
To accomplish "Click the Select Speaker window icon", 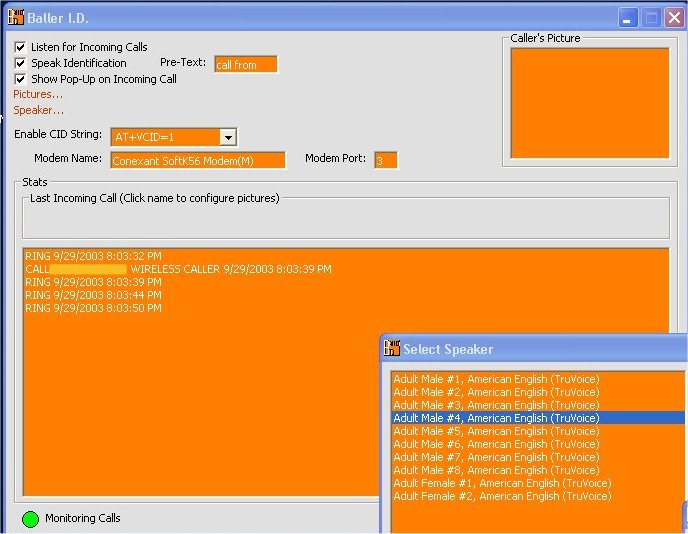I will [x=392, y=349].
